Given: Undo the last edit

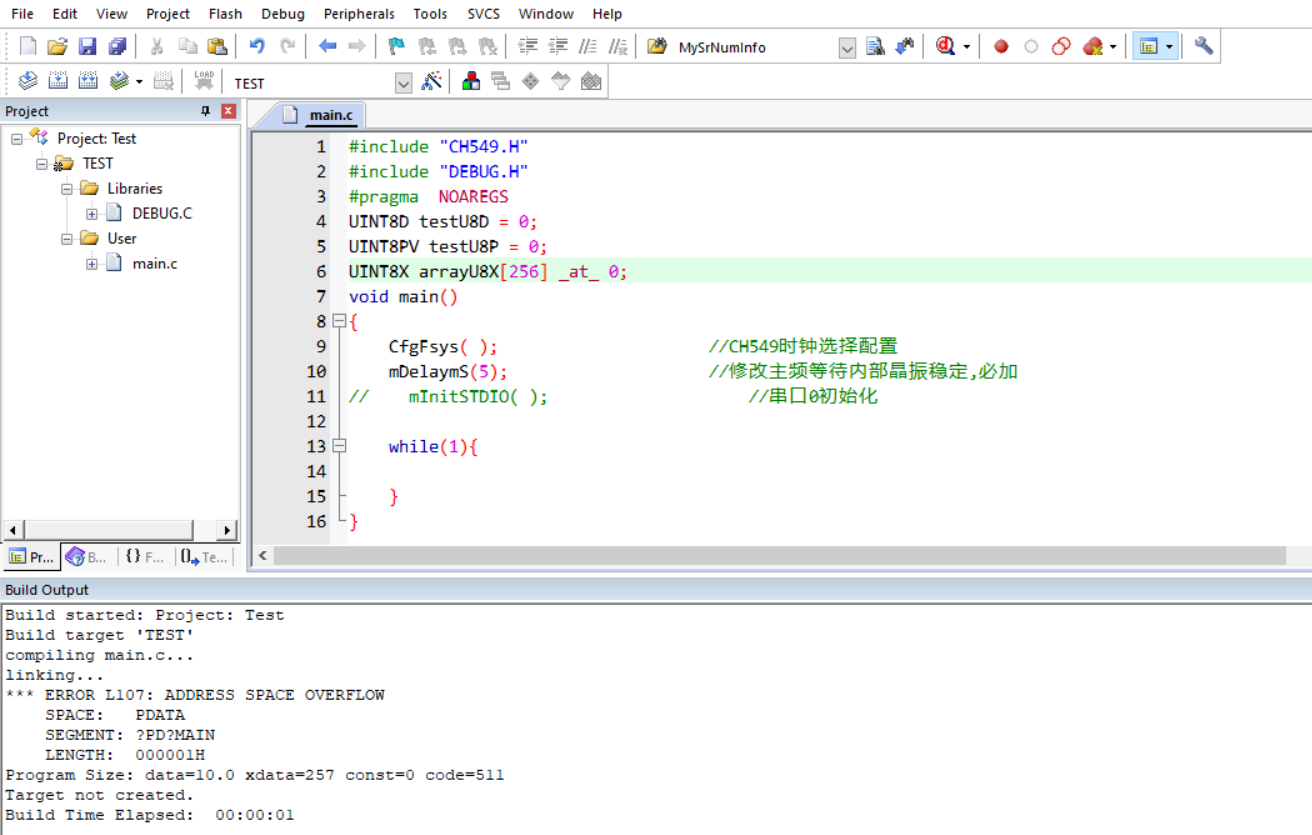Looking at the screenshot, I should [x=257, y=47].
